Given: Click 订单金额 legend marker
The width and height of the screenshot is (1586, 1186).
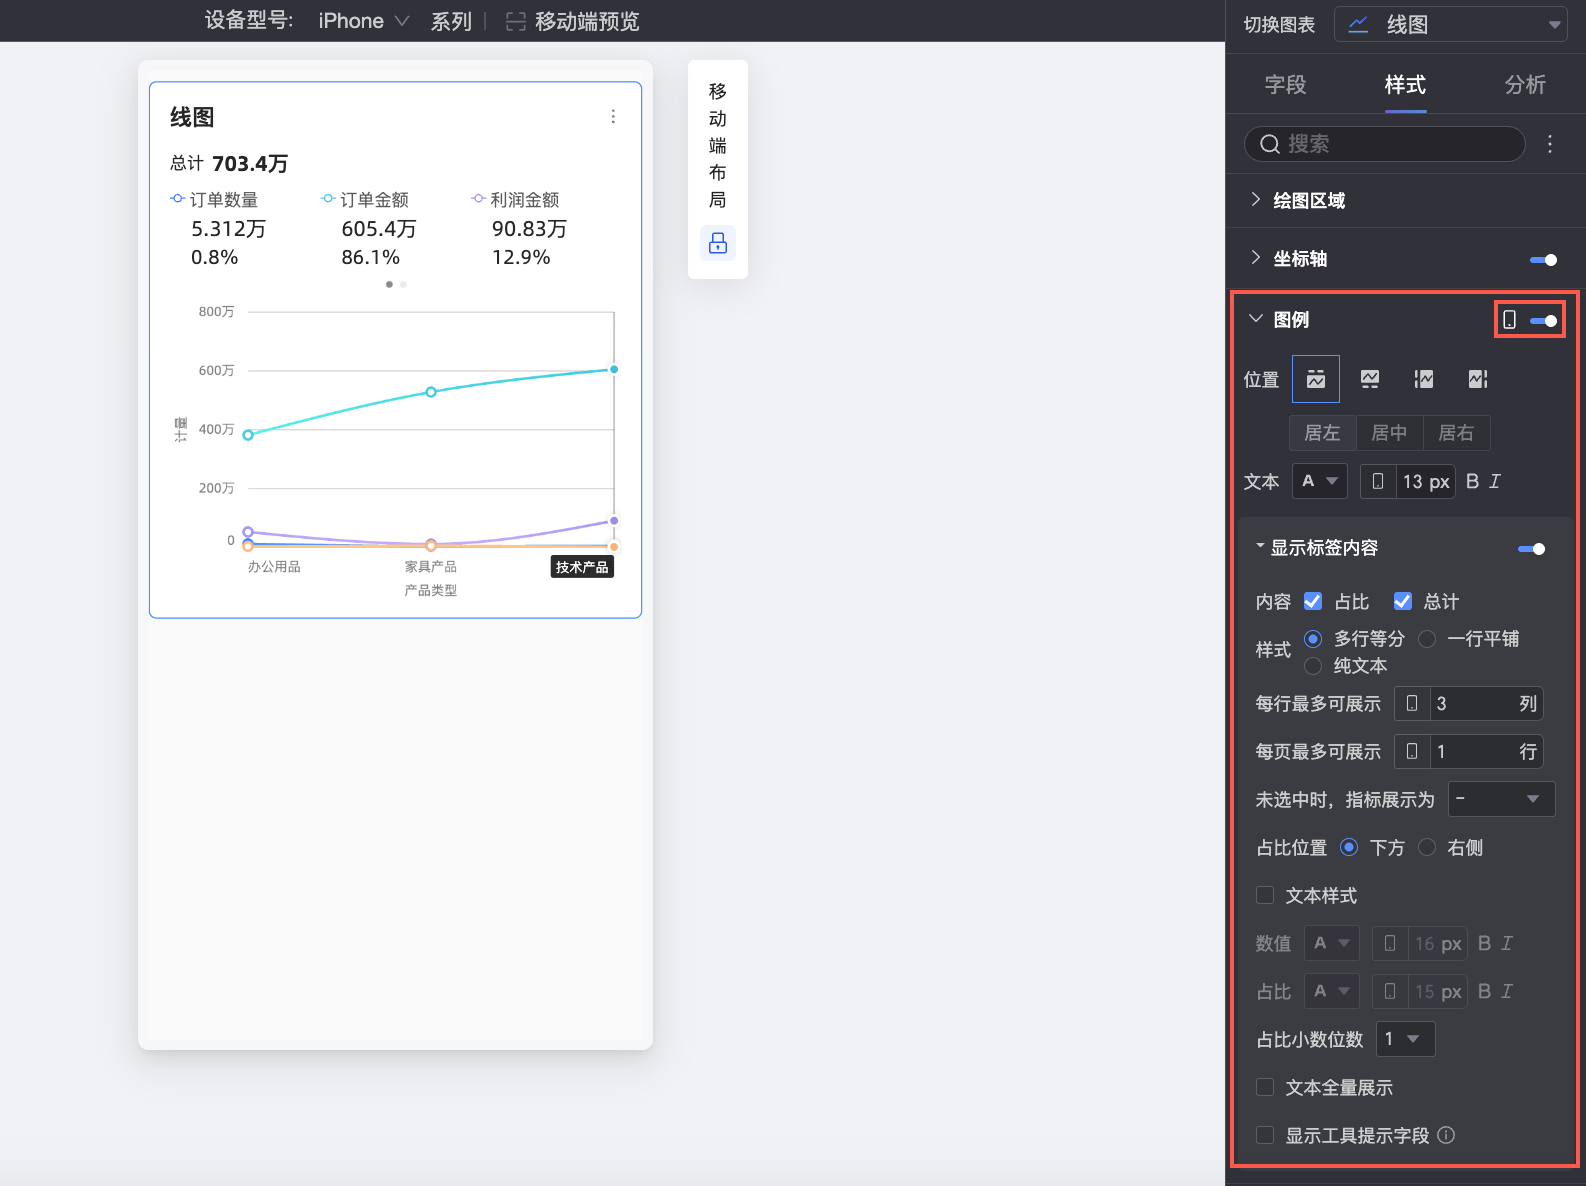Looking at the screenshot, I should [327, 199].
